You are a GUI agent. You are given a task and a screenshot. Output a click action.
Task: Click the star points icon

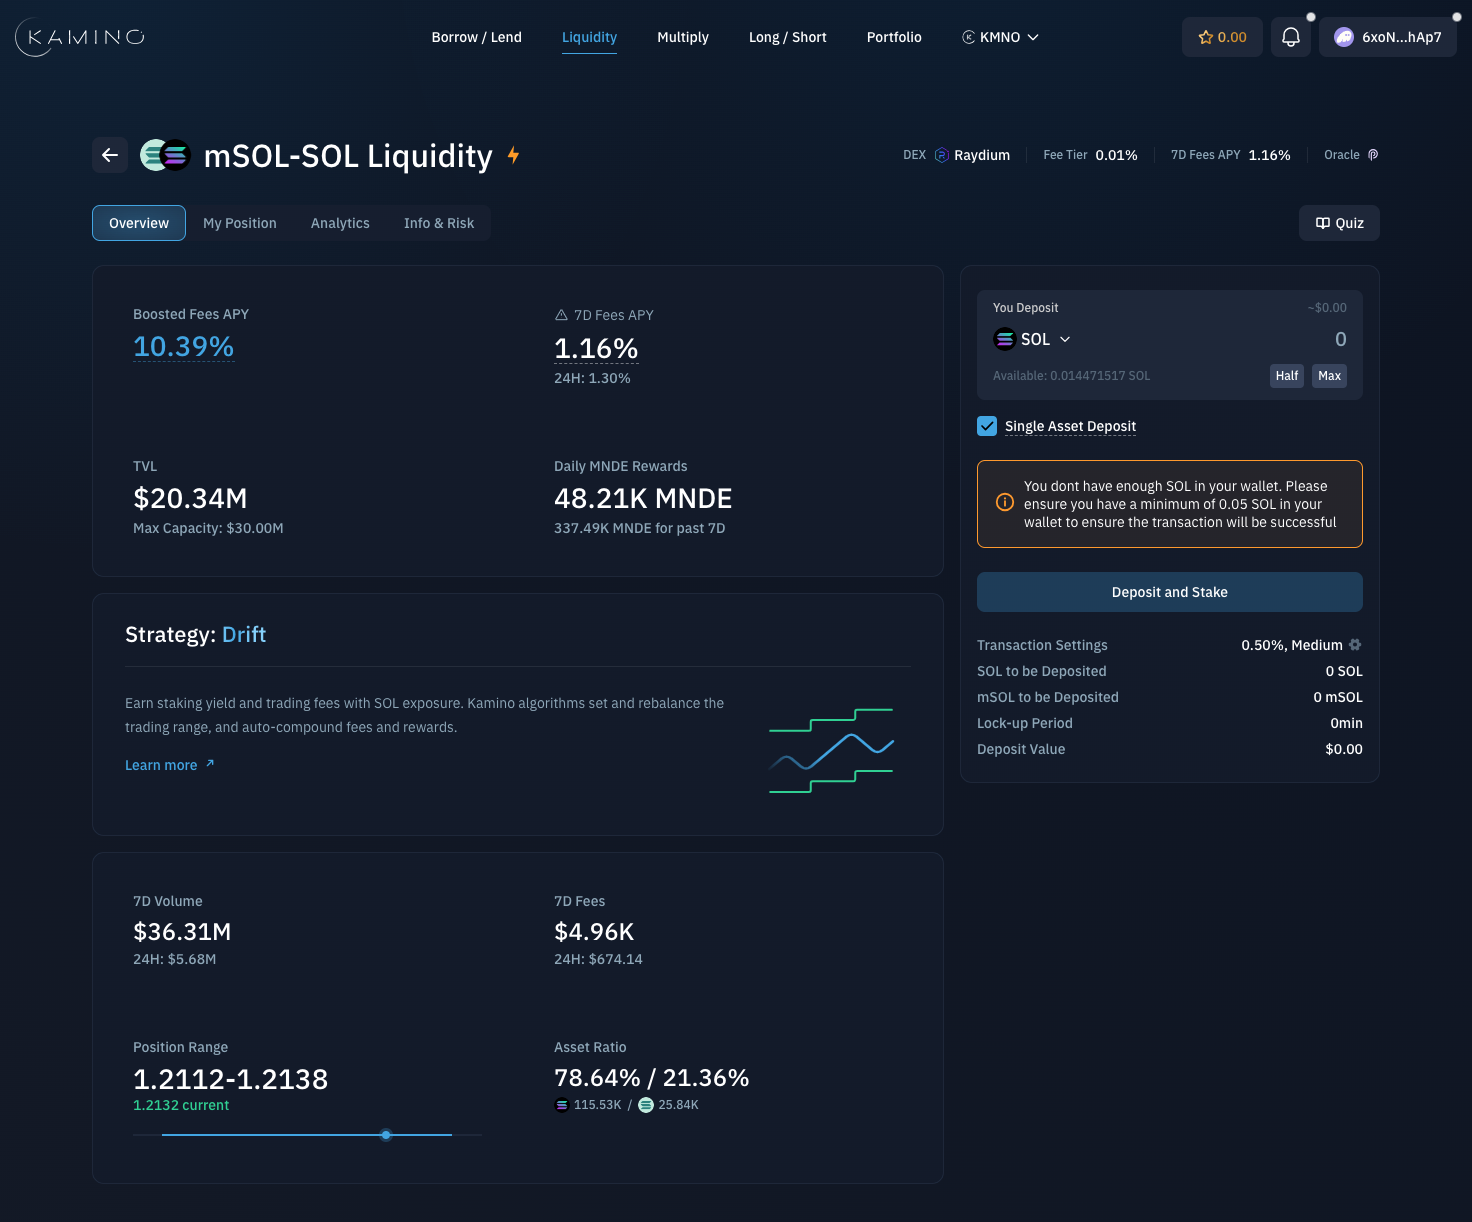point(1205,37)
